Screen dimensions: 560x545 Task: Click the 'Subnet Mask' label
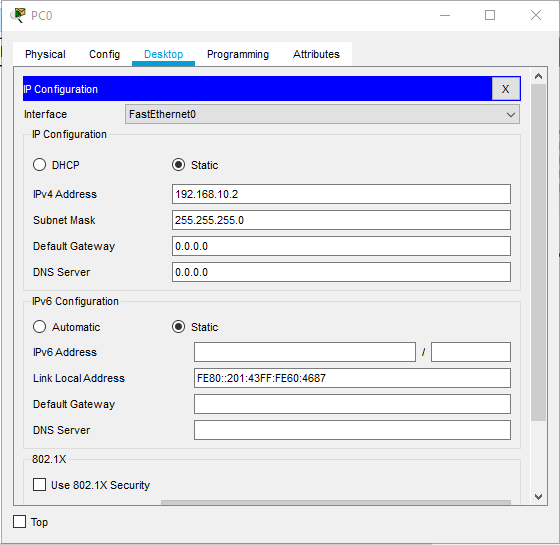(x=64, y=220)
